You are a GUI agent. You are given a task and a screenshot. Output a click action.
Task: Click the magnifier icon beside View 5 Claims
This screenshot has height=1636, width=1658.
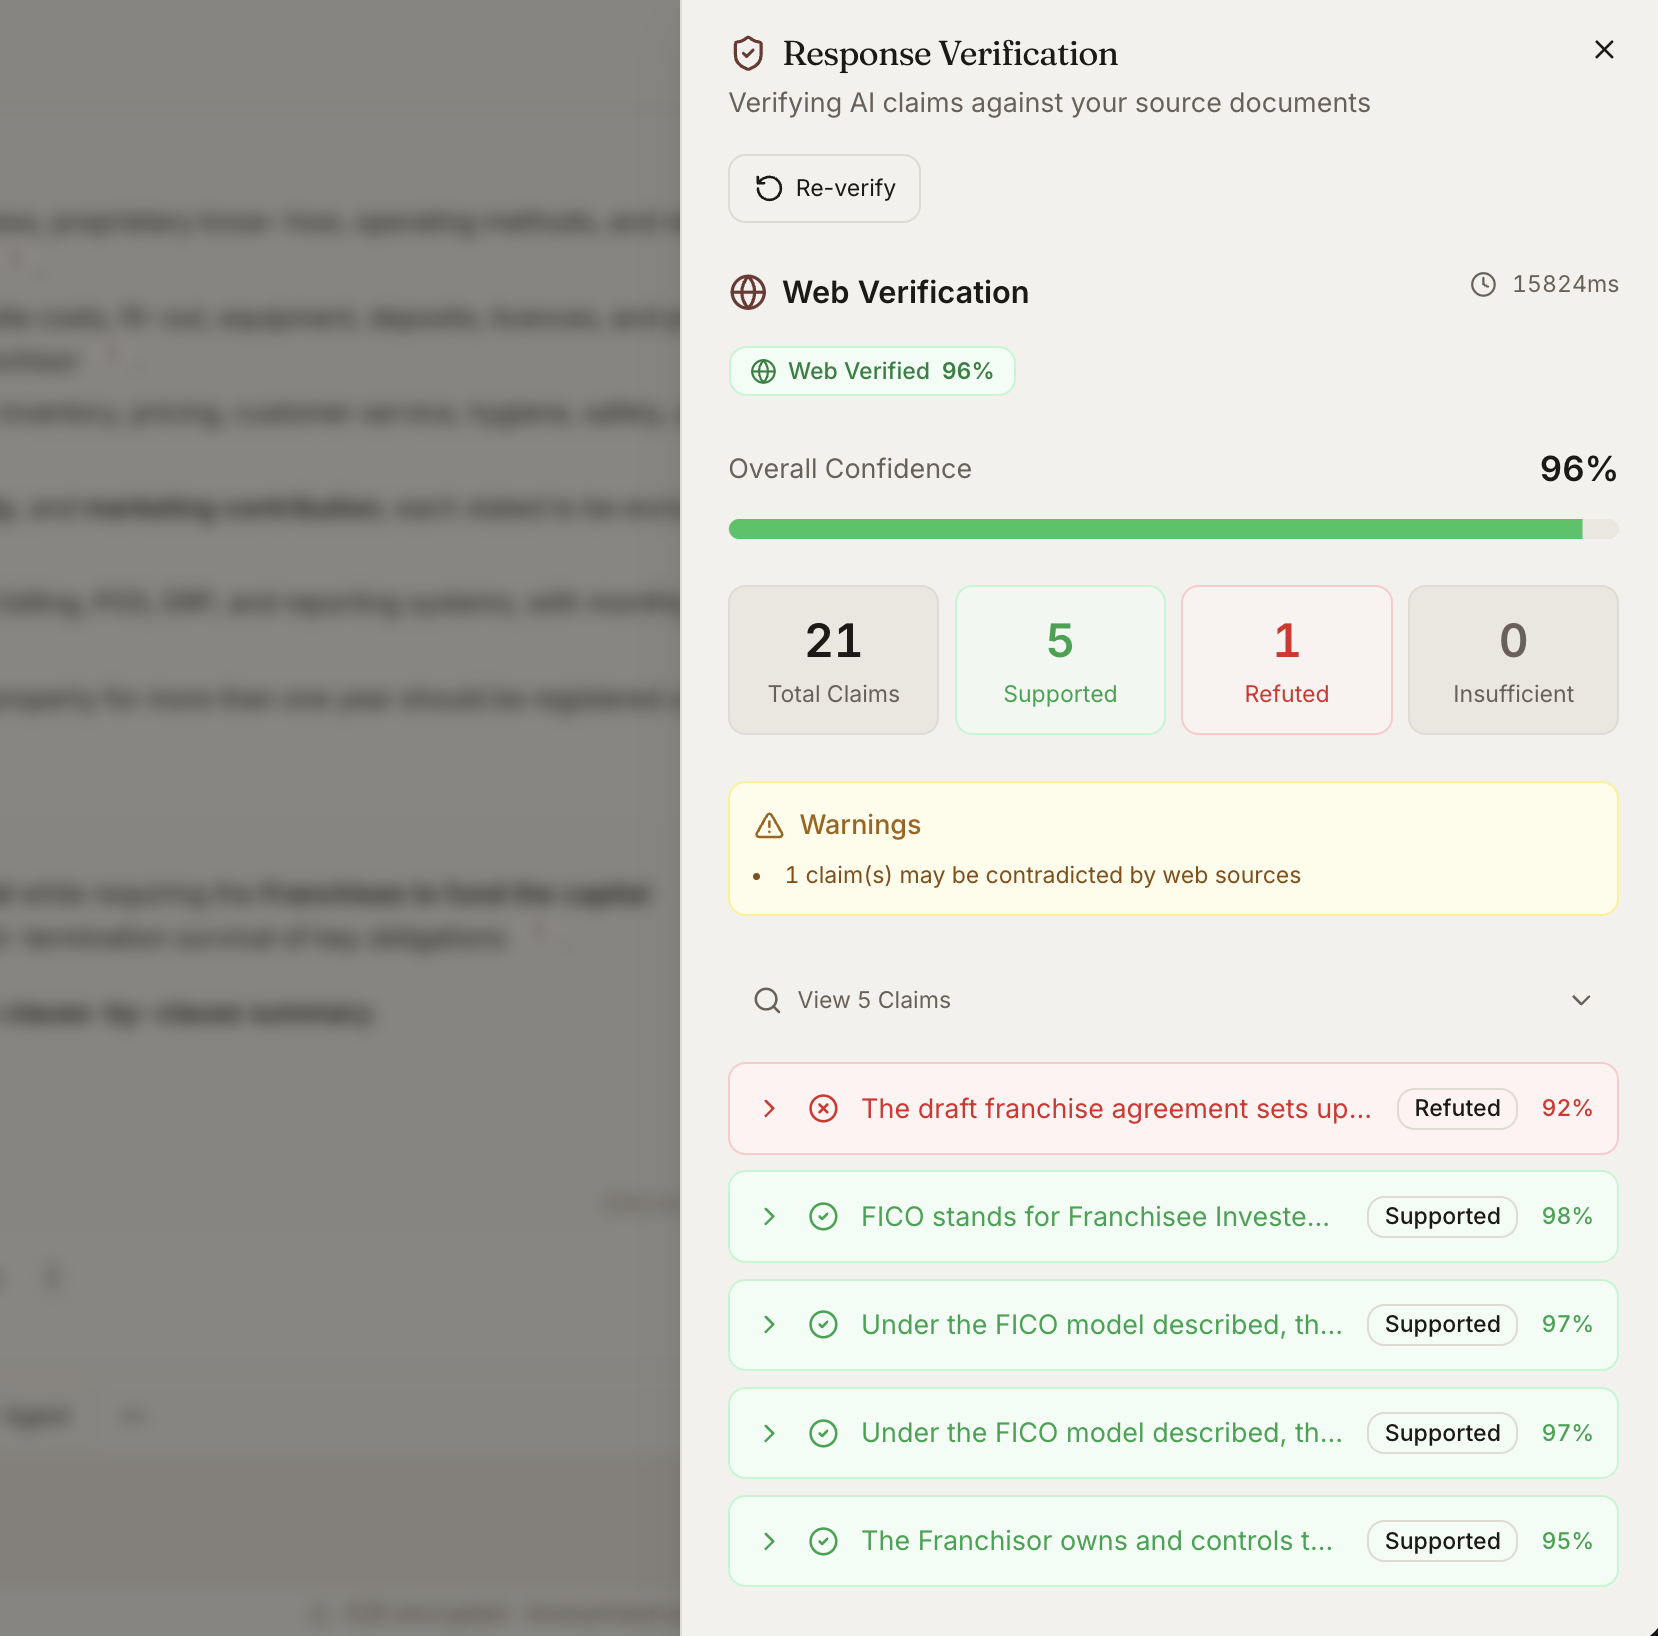(767, 1000)
